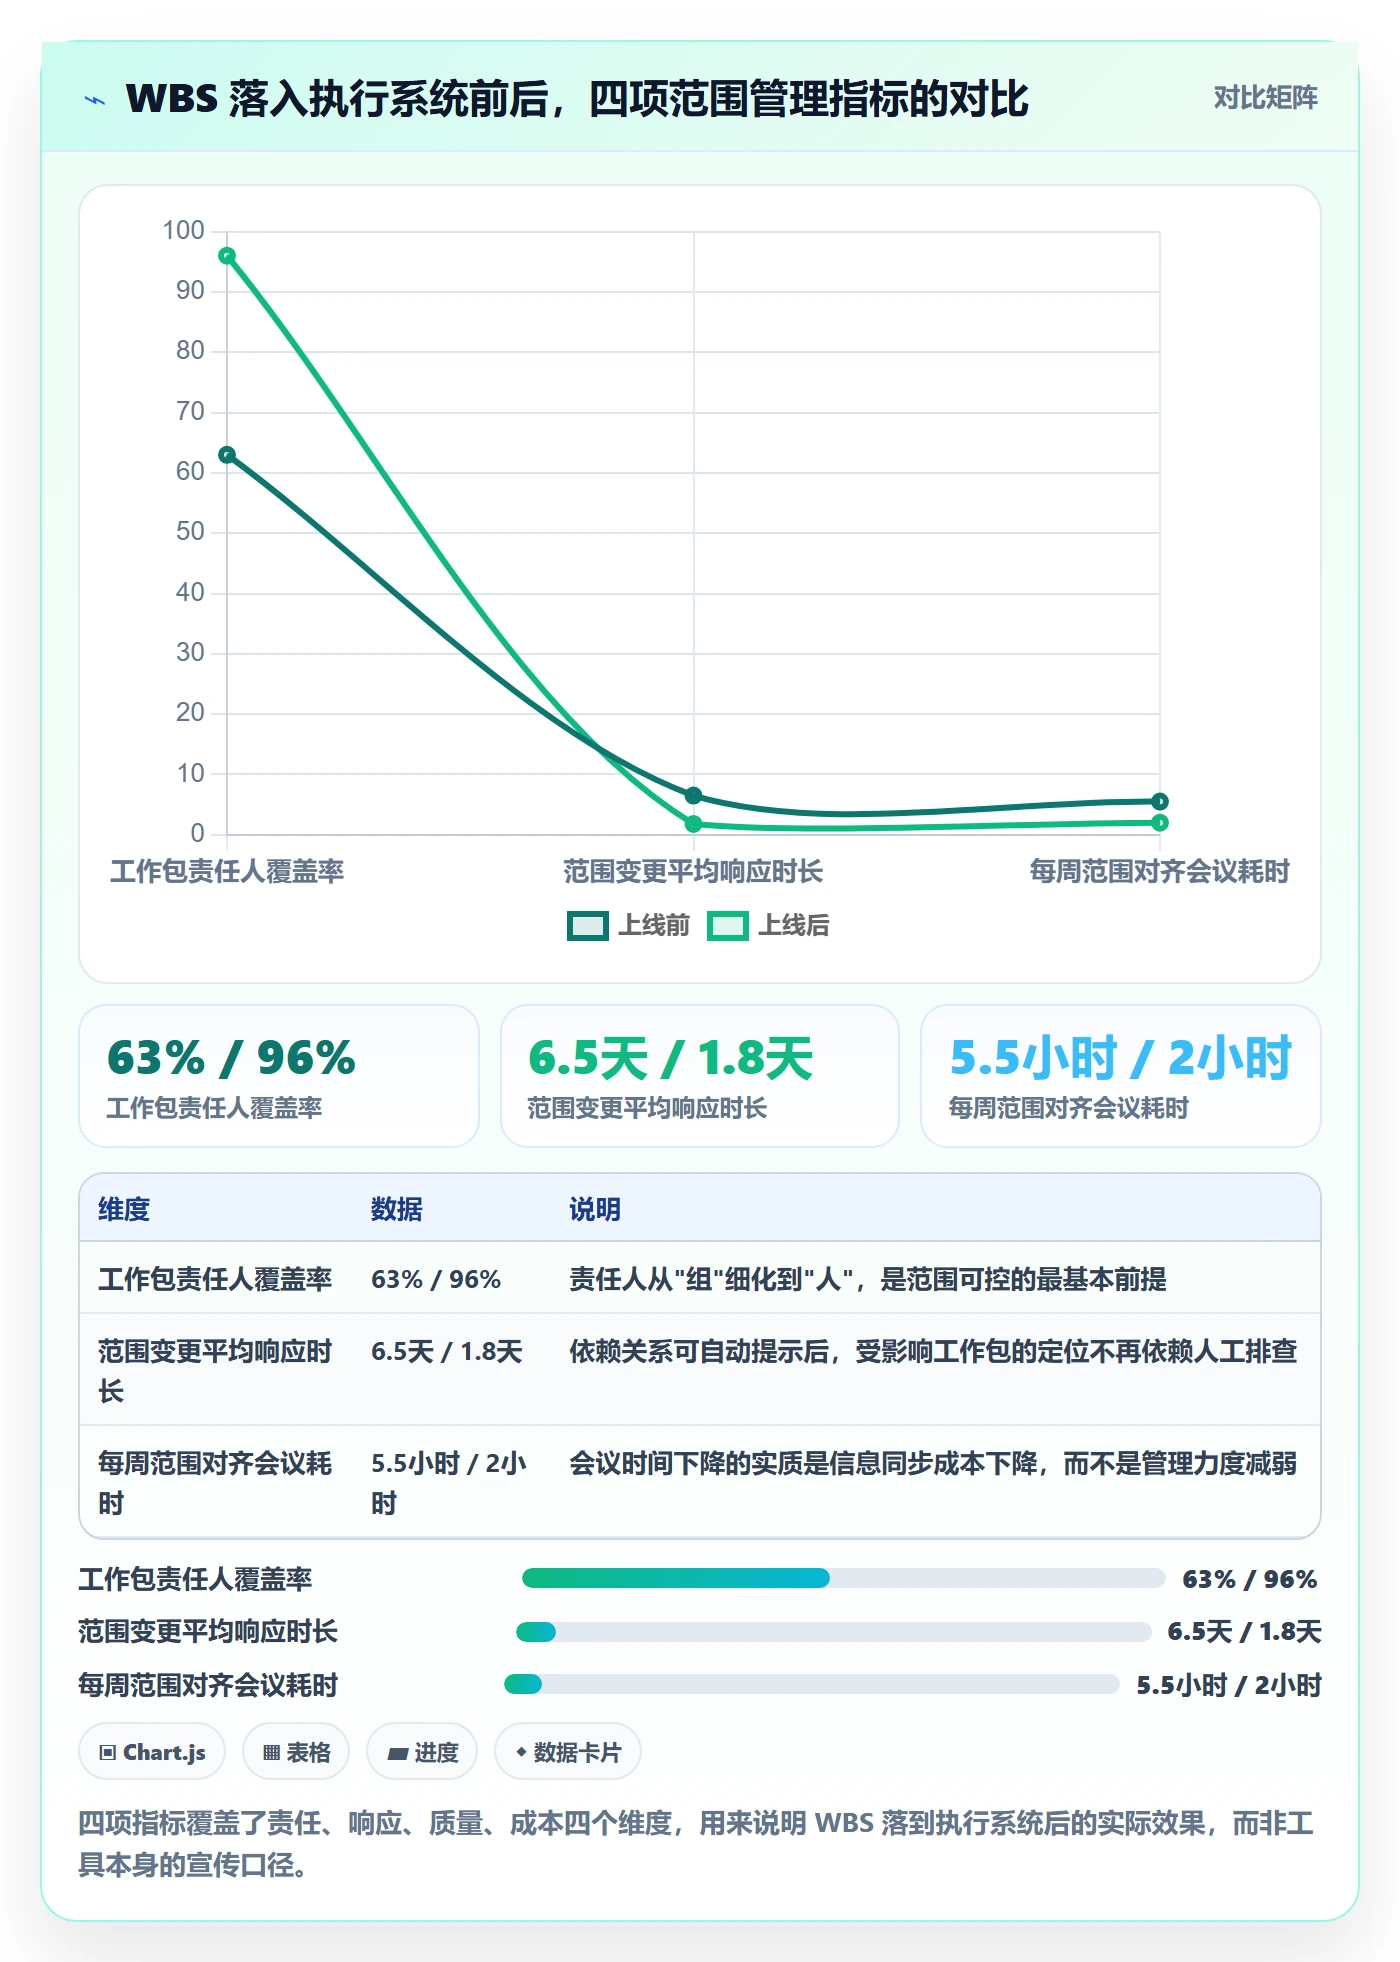Select the 数据卡片 chip
This screenshot has width=1400, height=1962.
coord(568,1752)
